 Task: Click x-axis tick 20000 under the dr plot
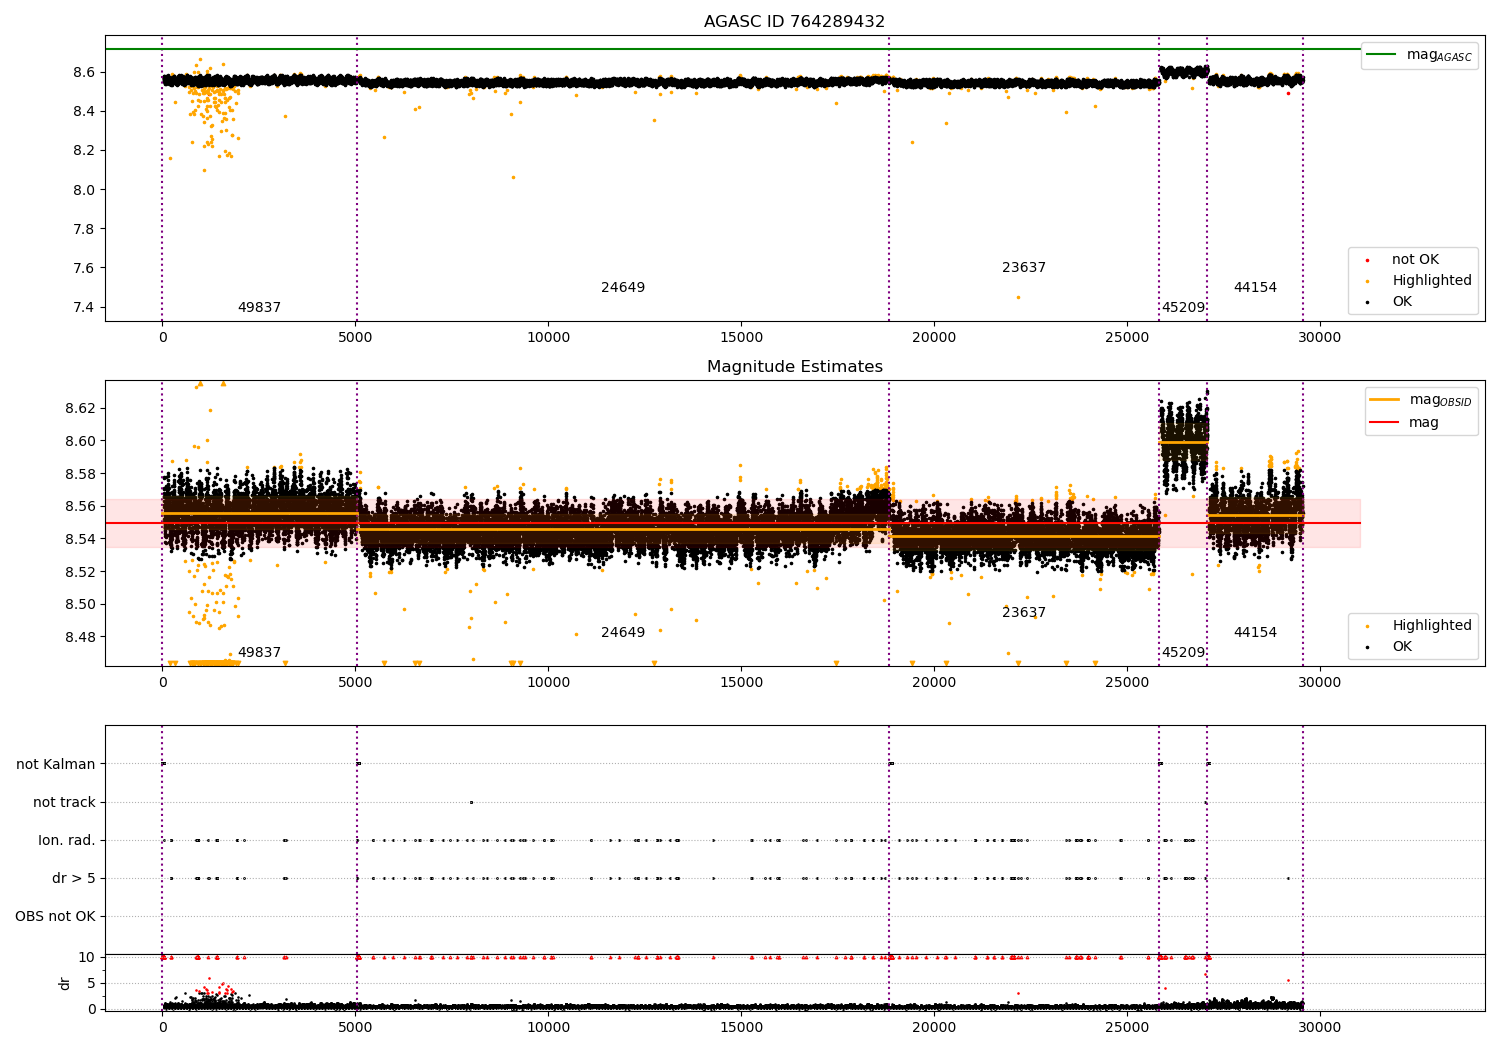coord(934,1028)
